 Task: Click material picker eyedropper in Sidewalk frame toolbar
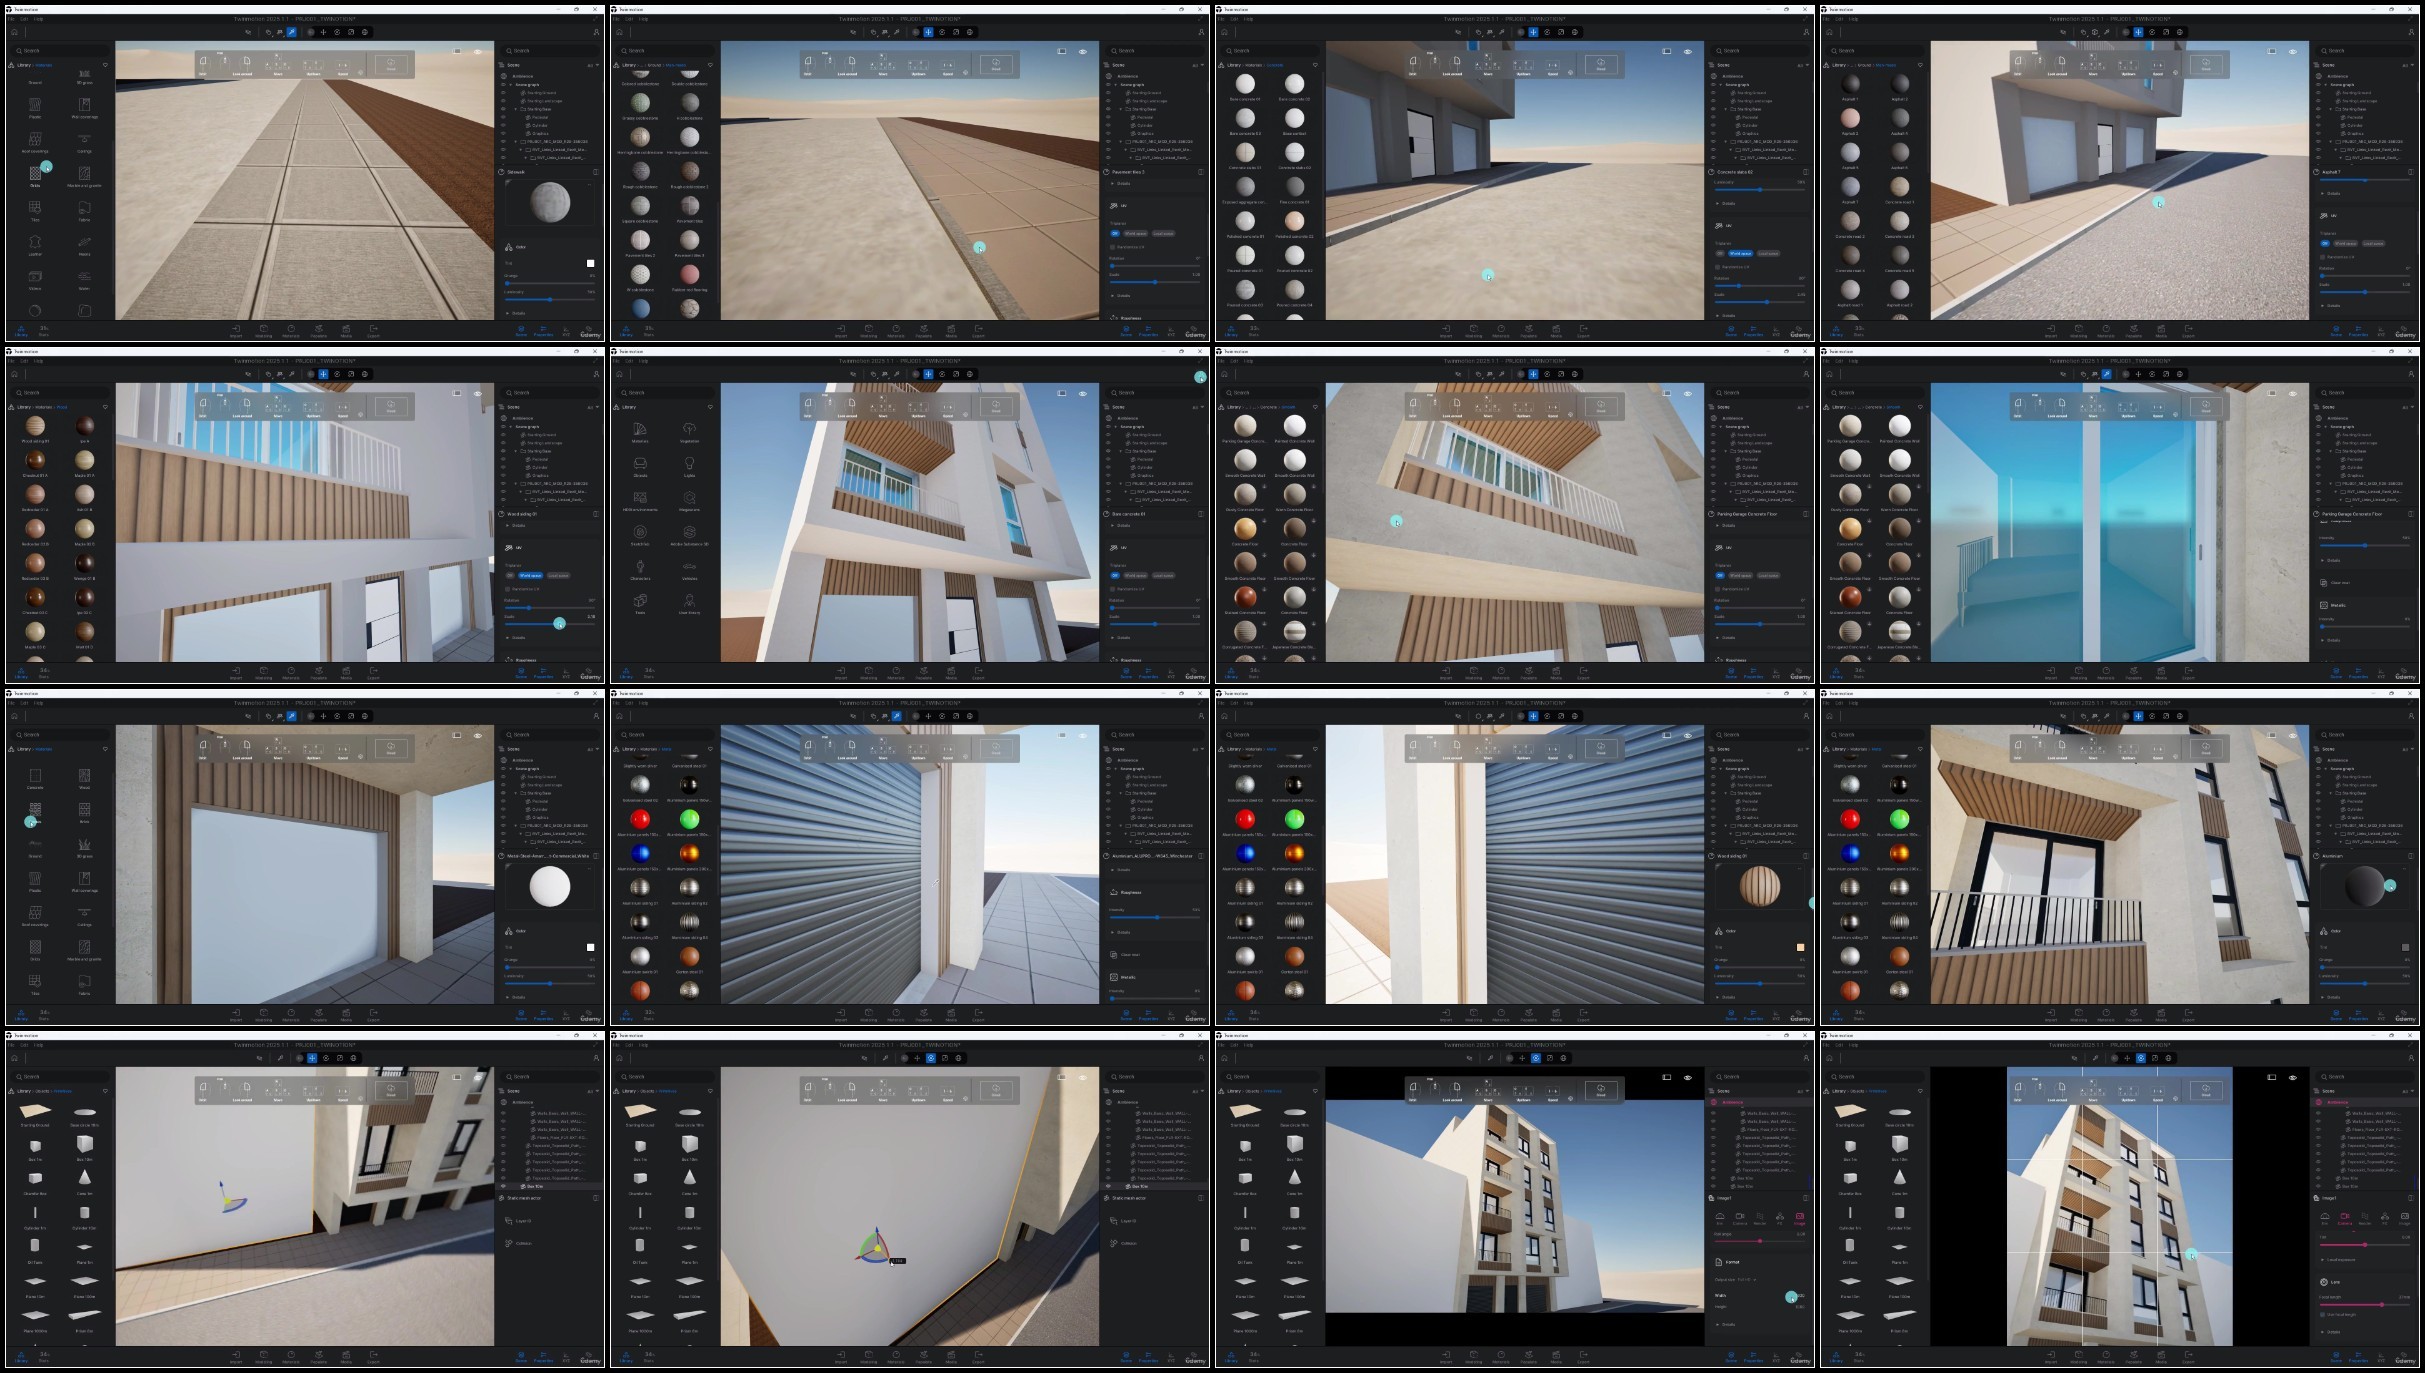pyautogui.click(x=292, y=32)
